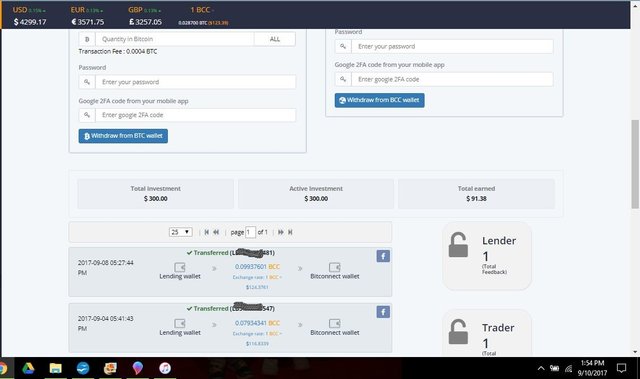Click key icon beside BCC password field
This screenshot has height=379, width=640.
tap(343, 47)
